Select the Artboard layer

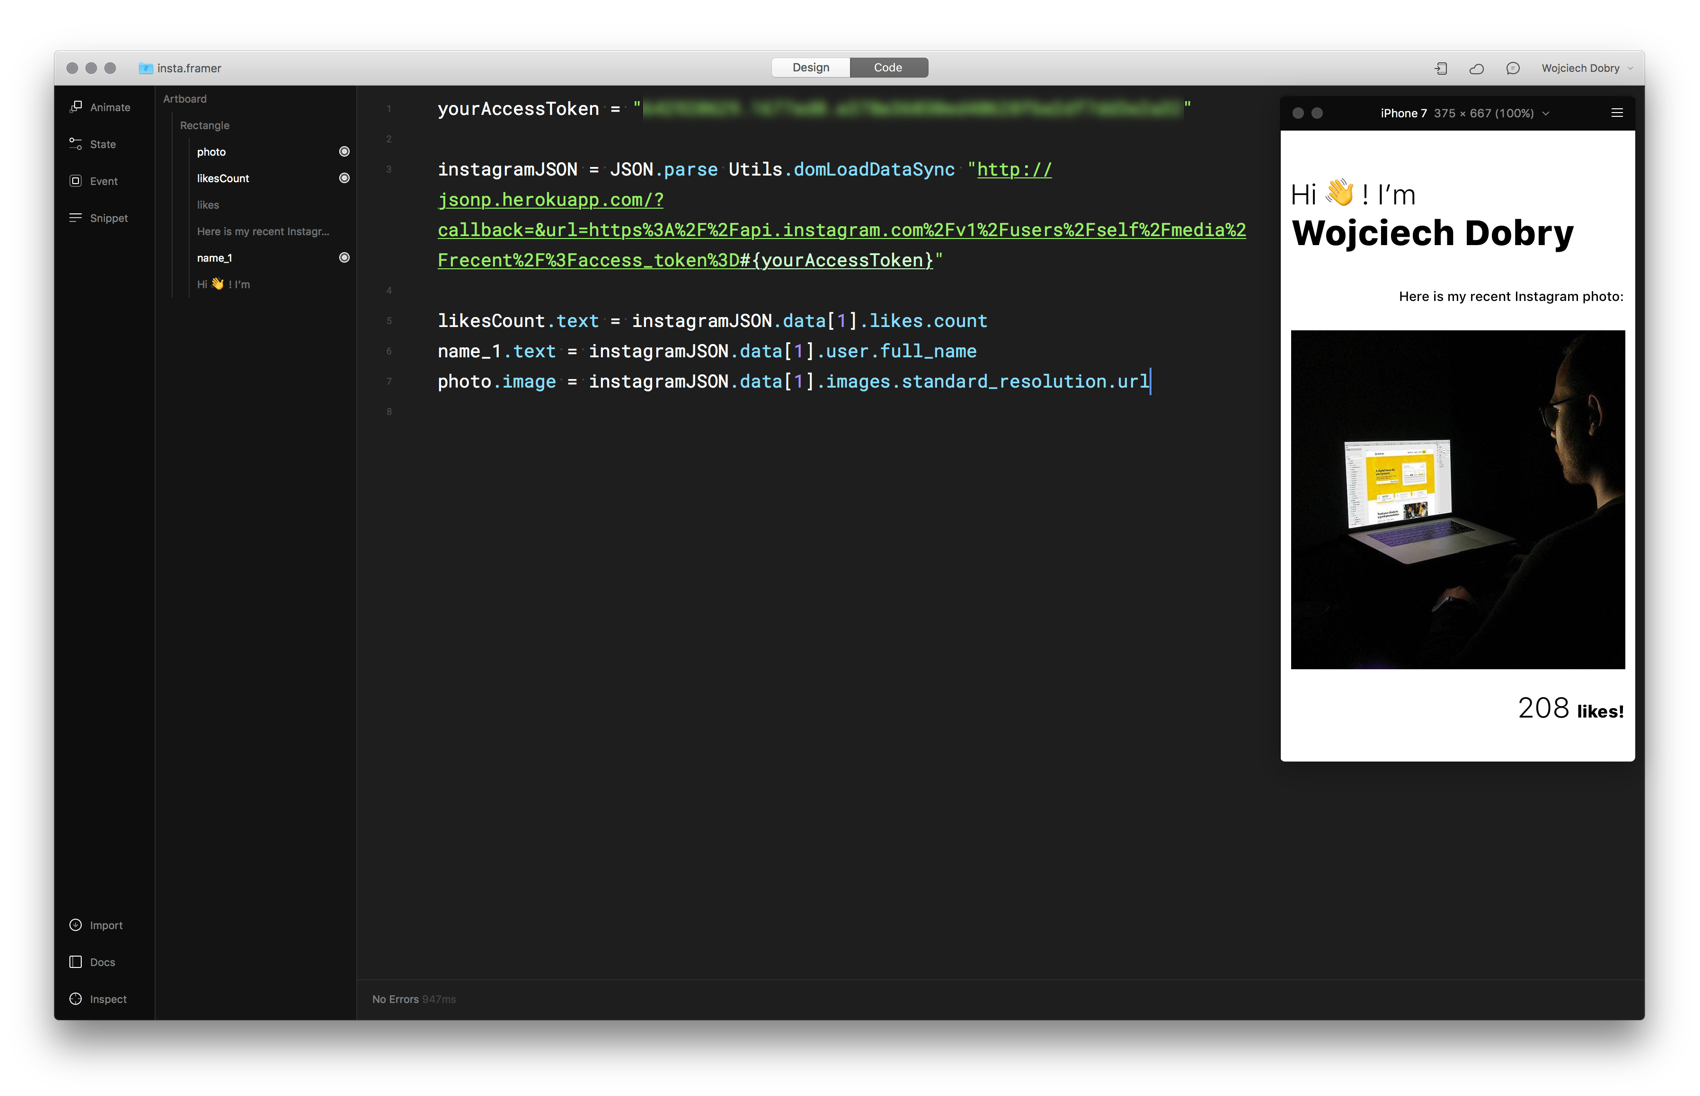(x=185, y=99)
